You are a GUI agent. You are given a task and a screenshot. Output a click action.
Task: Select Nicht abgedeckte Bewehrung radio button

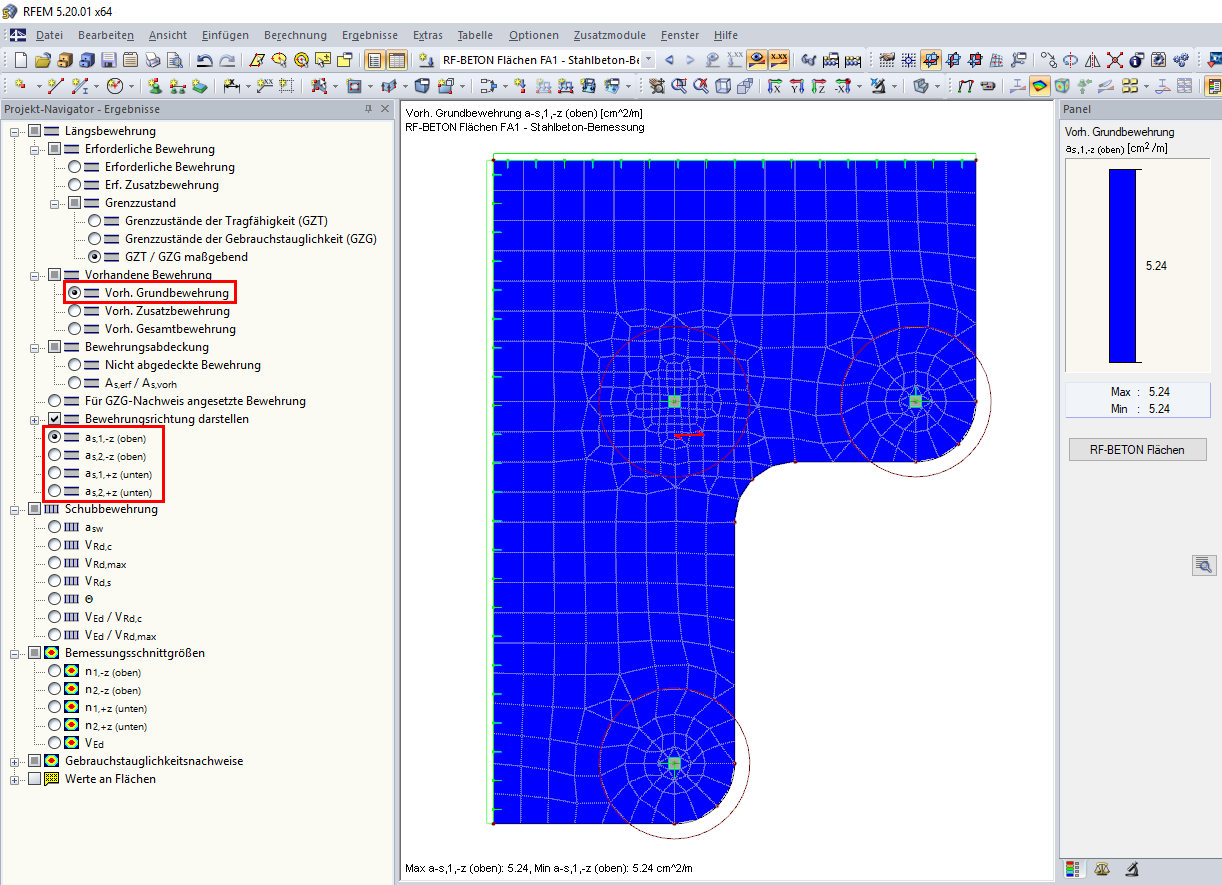(x=75, y=365)
